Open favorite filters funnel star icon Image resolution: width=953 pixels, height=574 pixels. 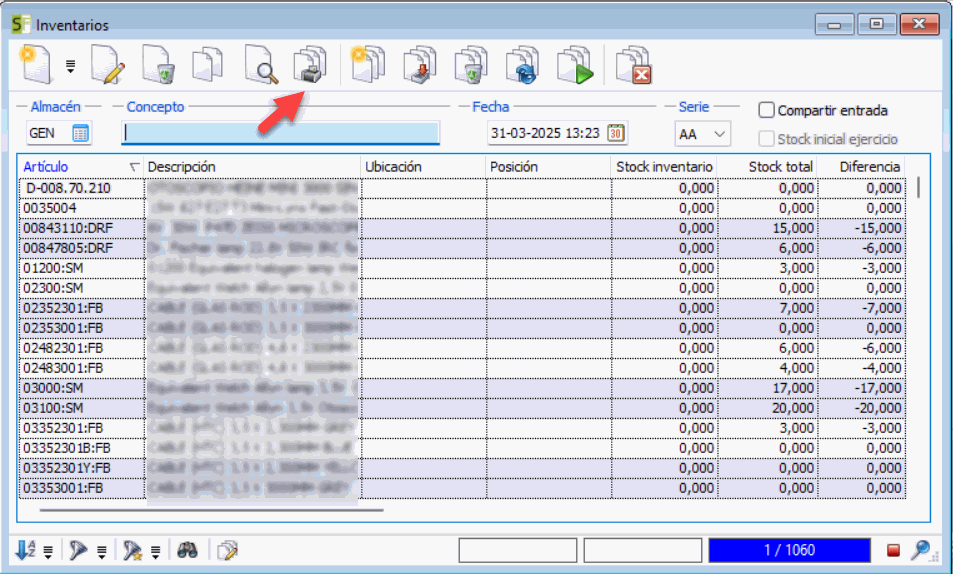coord(132,550)
